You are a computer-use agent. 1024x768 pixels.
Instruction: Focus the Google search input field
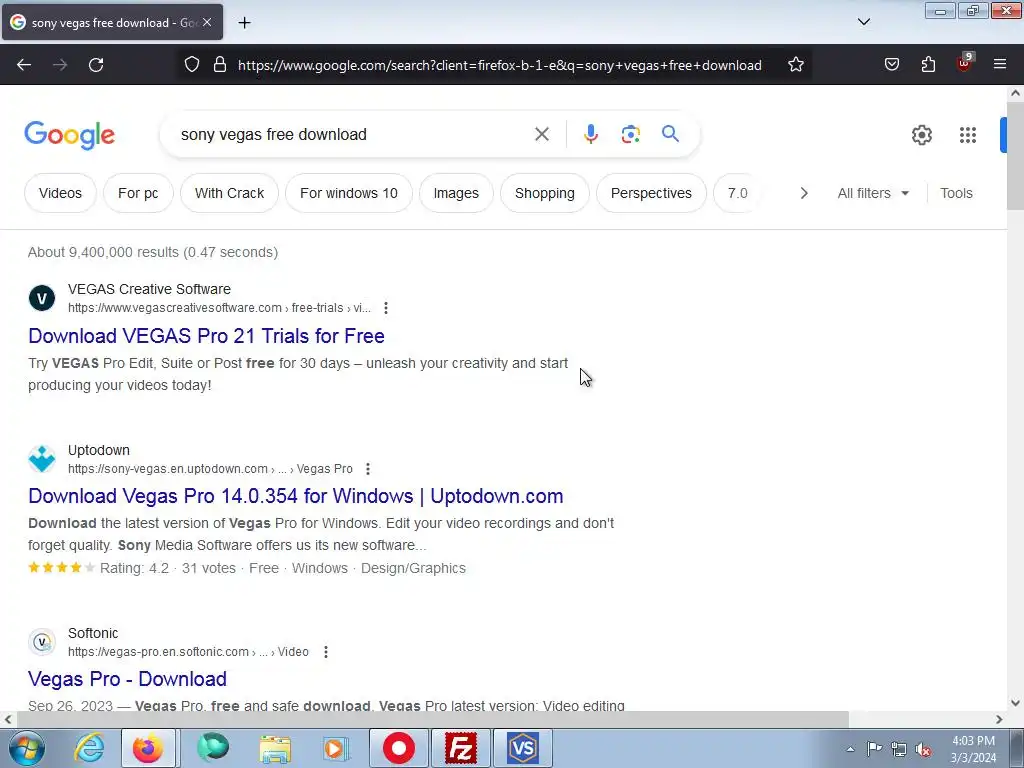click(x=353, y=135)
